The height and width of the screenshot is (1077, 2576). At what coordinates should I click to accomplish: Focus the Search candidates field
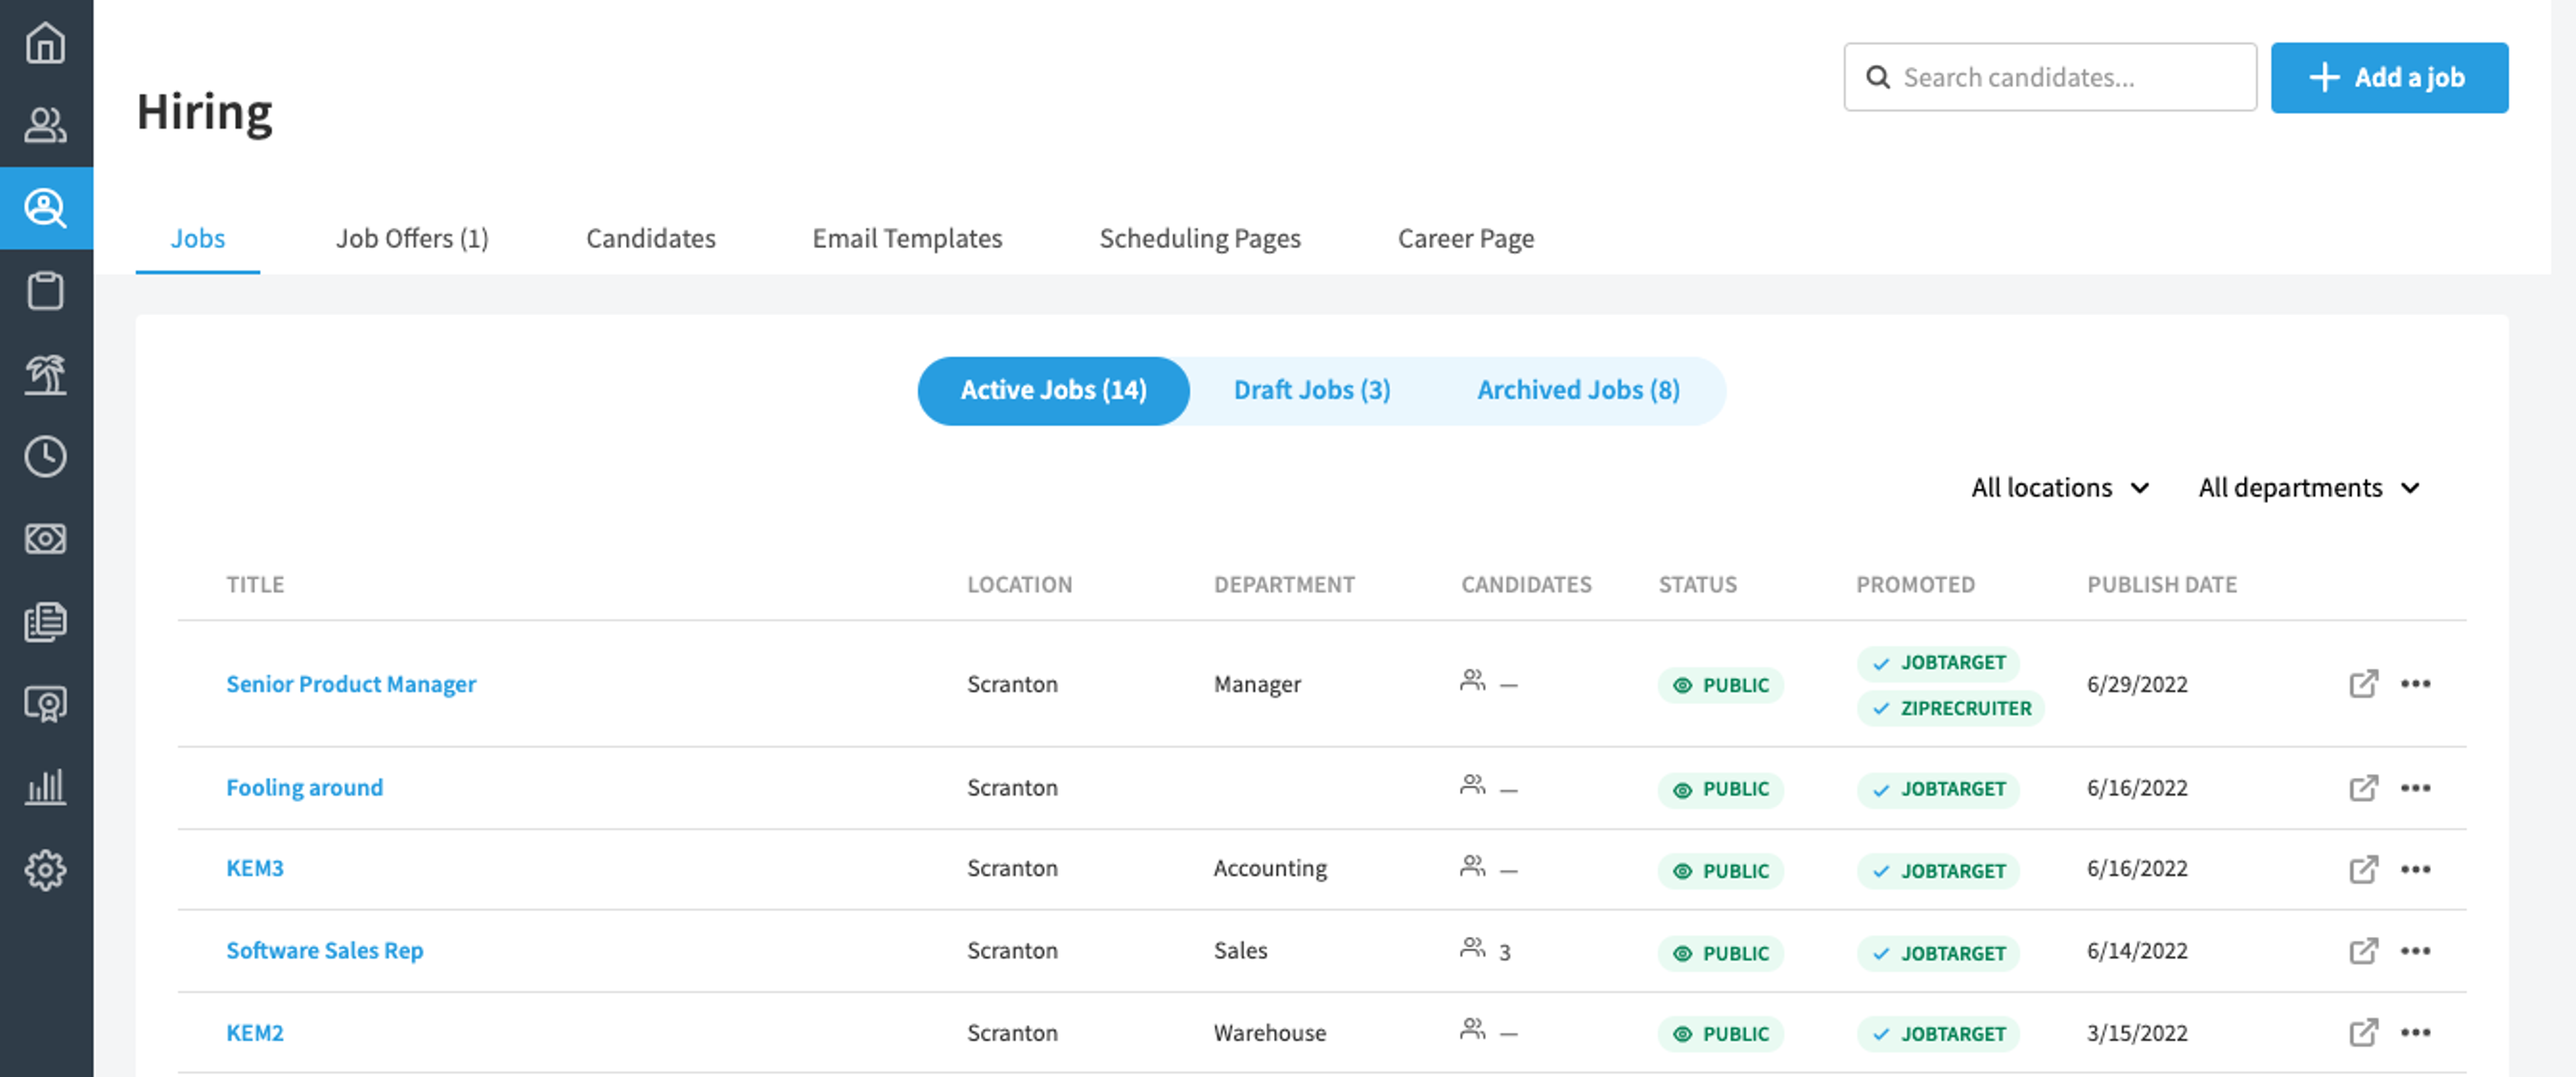pyautogui.click(x=2050, y=77)
